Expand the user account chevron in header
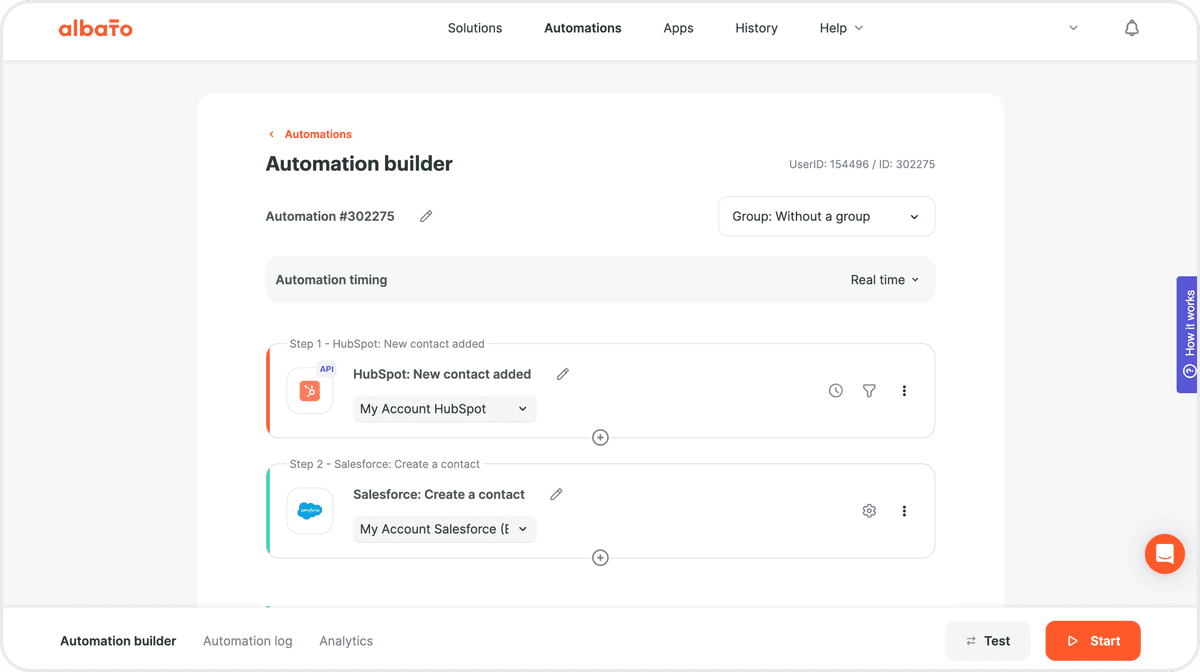 pyautogui.click(x=1073, y=28)
